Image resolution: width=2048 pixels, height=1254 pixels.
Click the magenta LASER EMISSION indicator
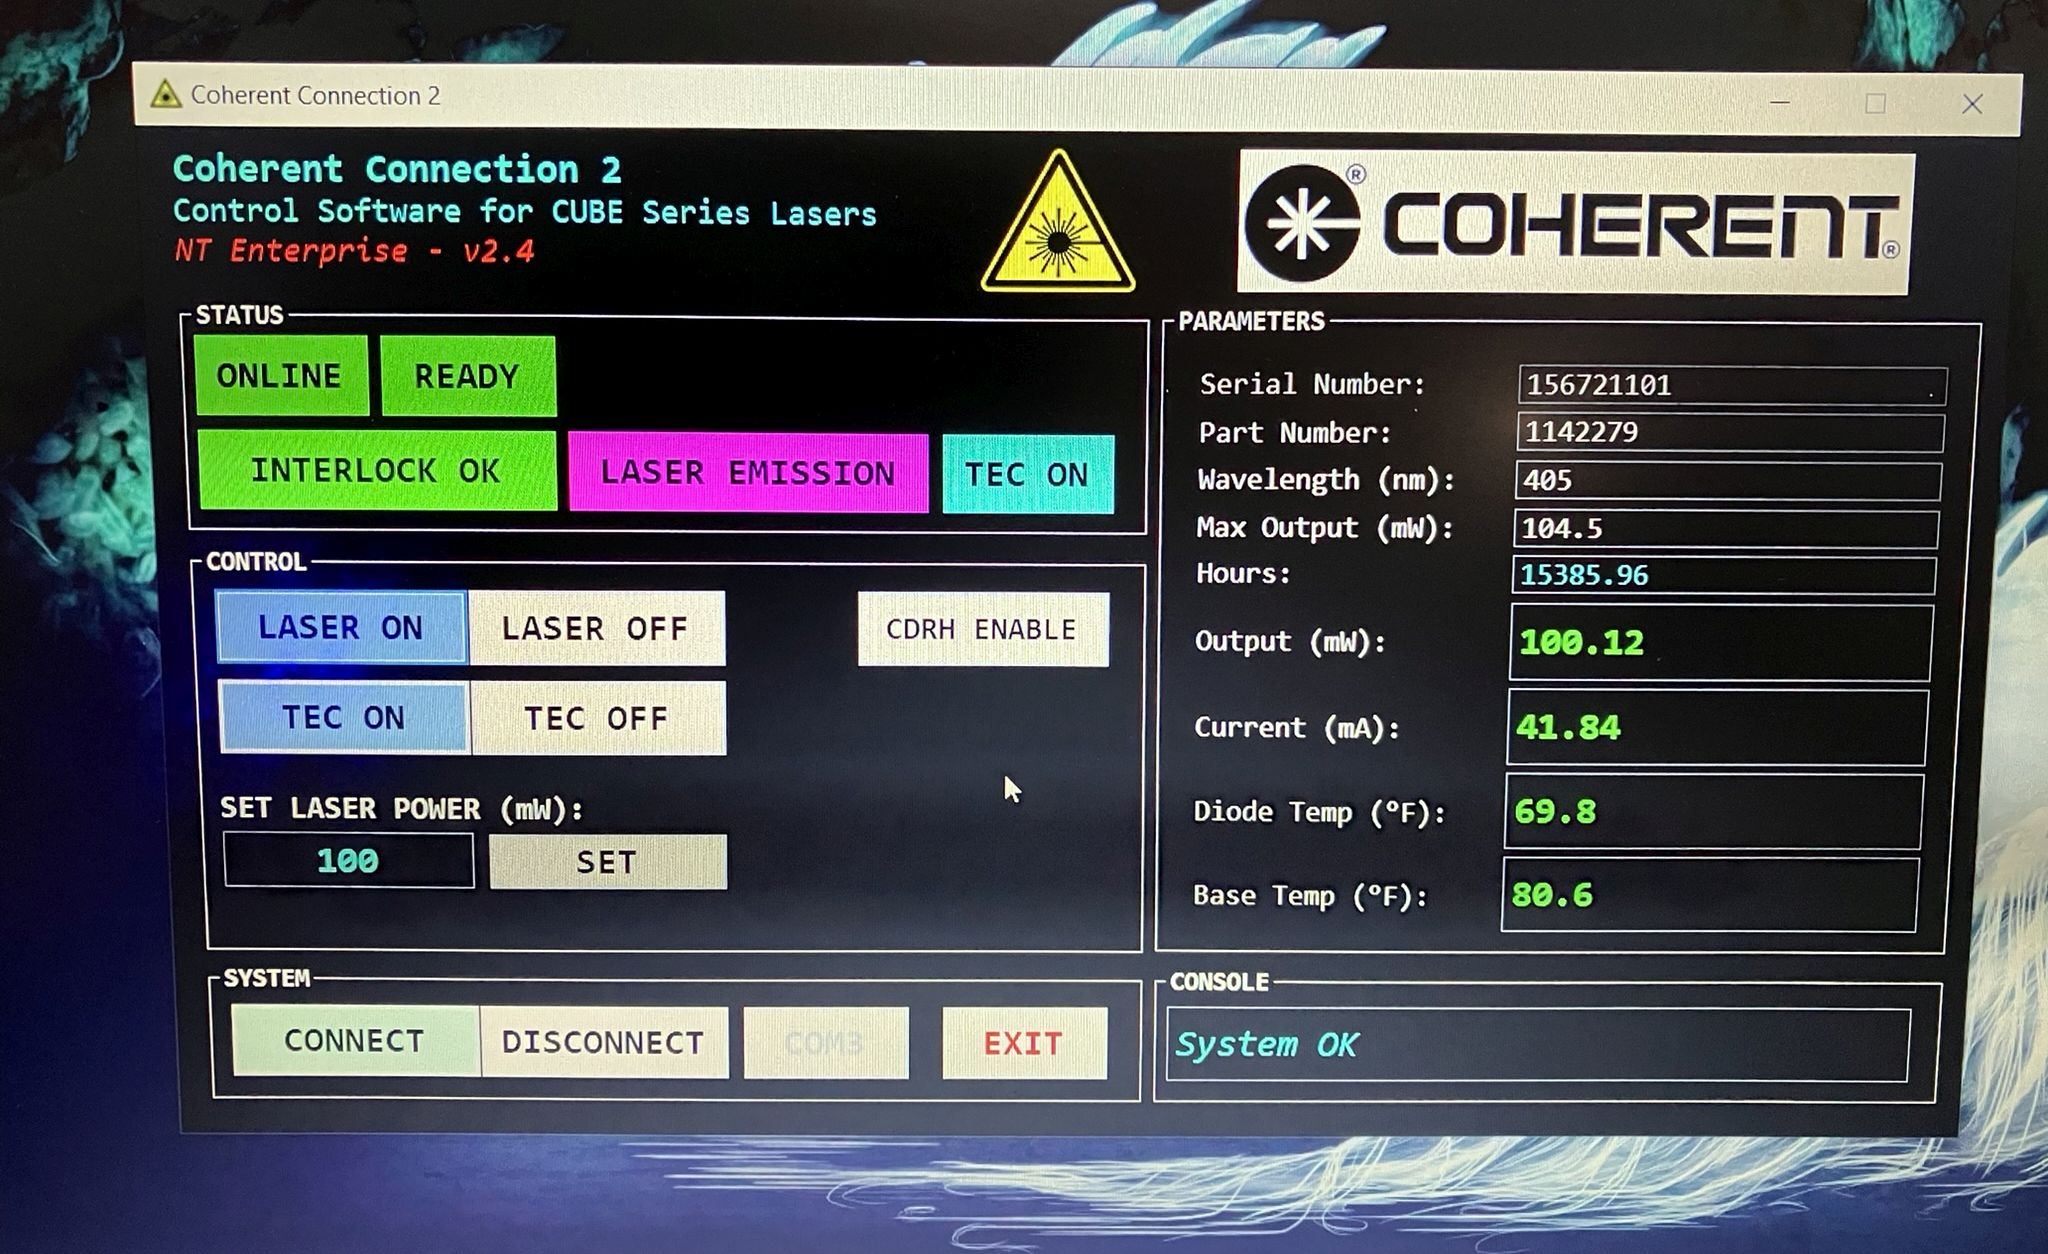(748, 472)
